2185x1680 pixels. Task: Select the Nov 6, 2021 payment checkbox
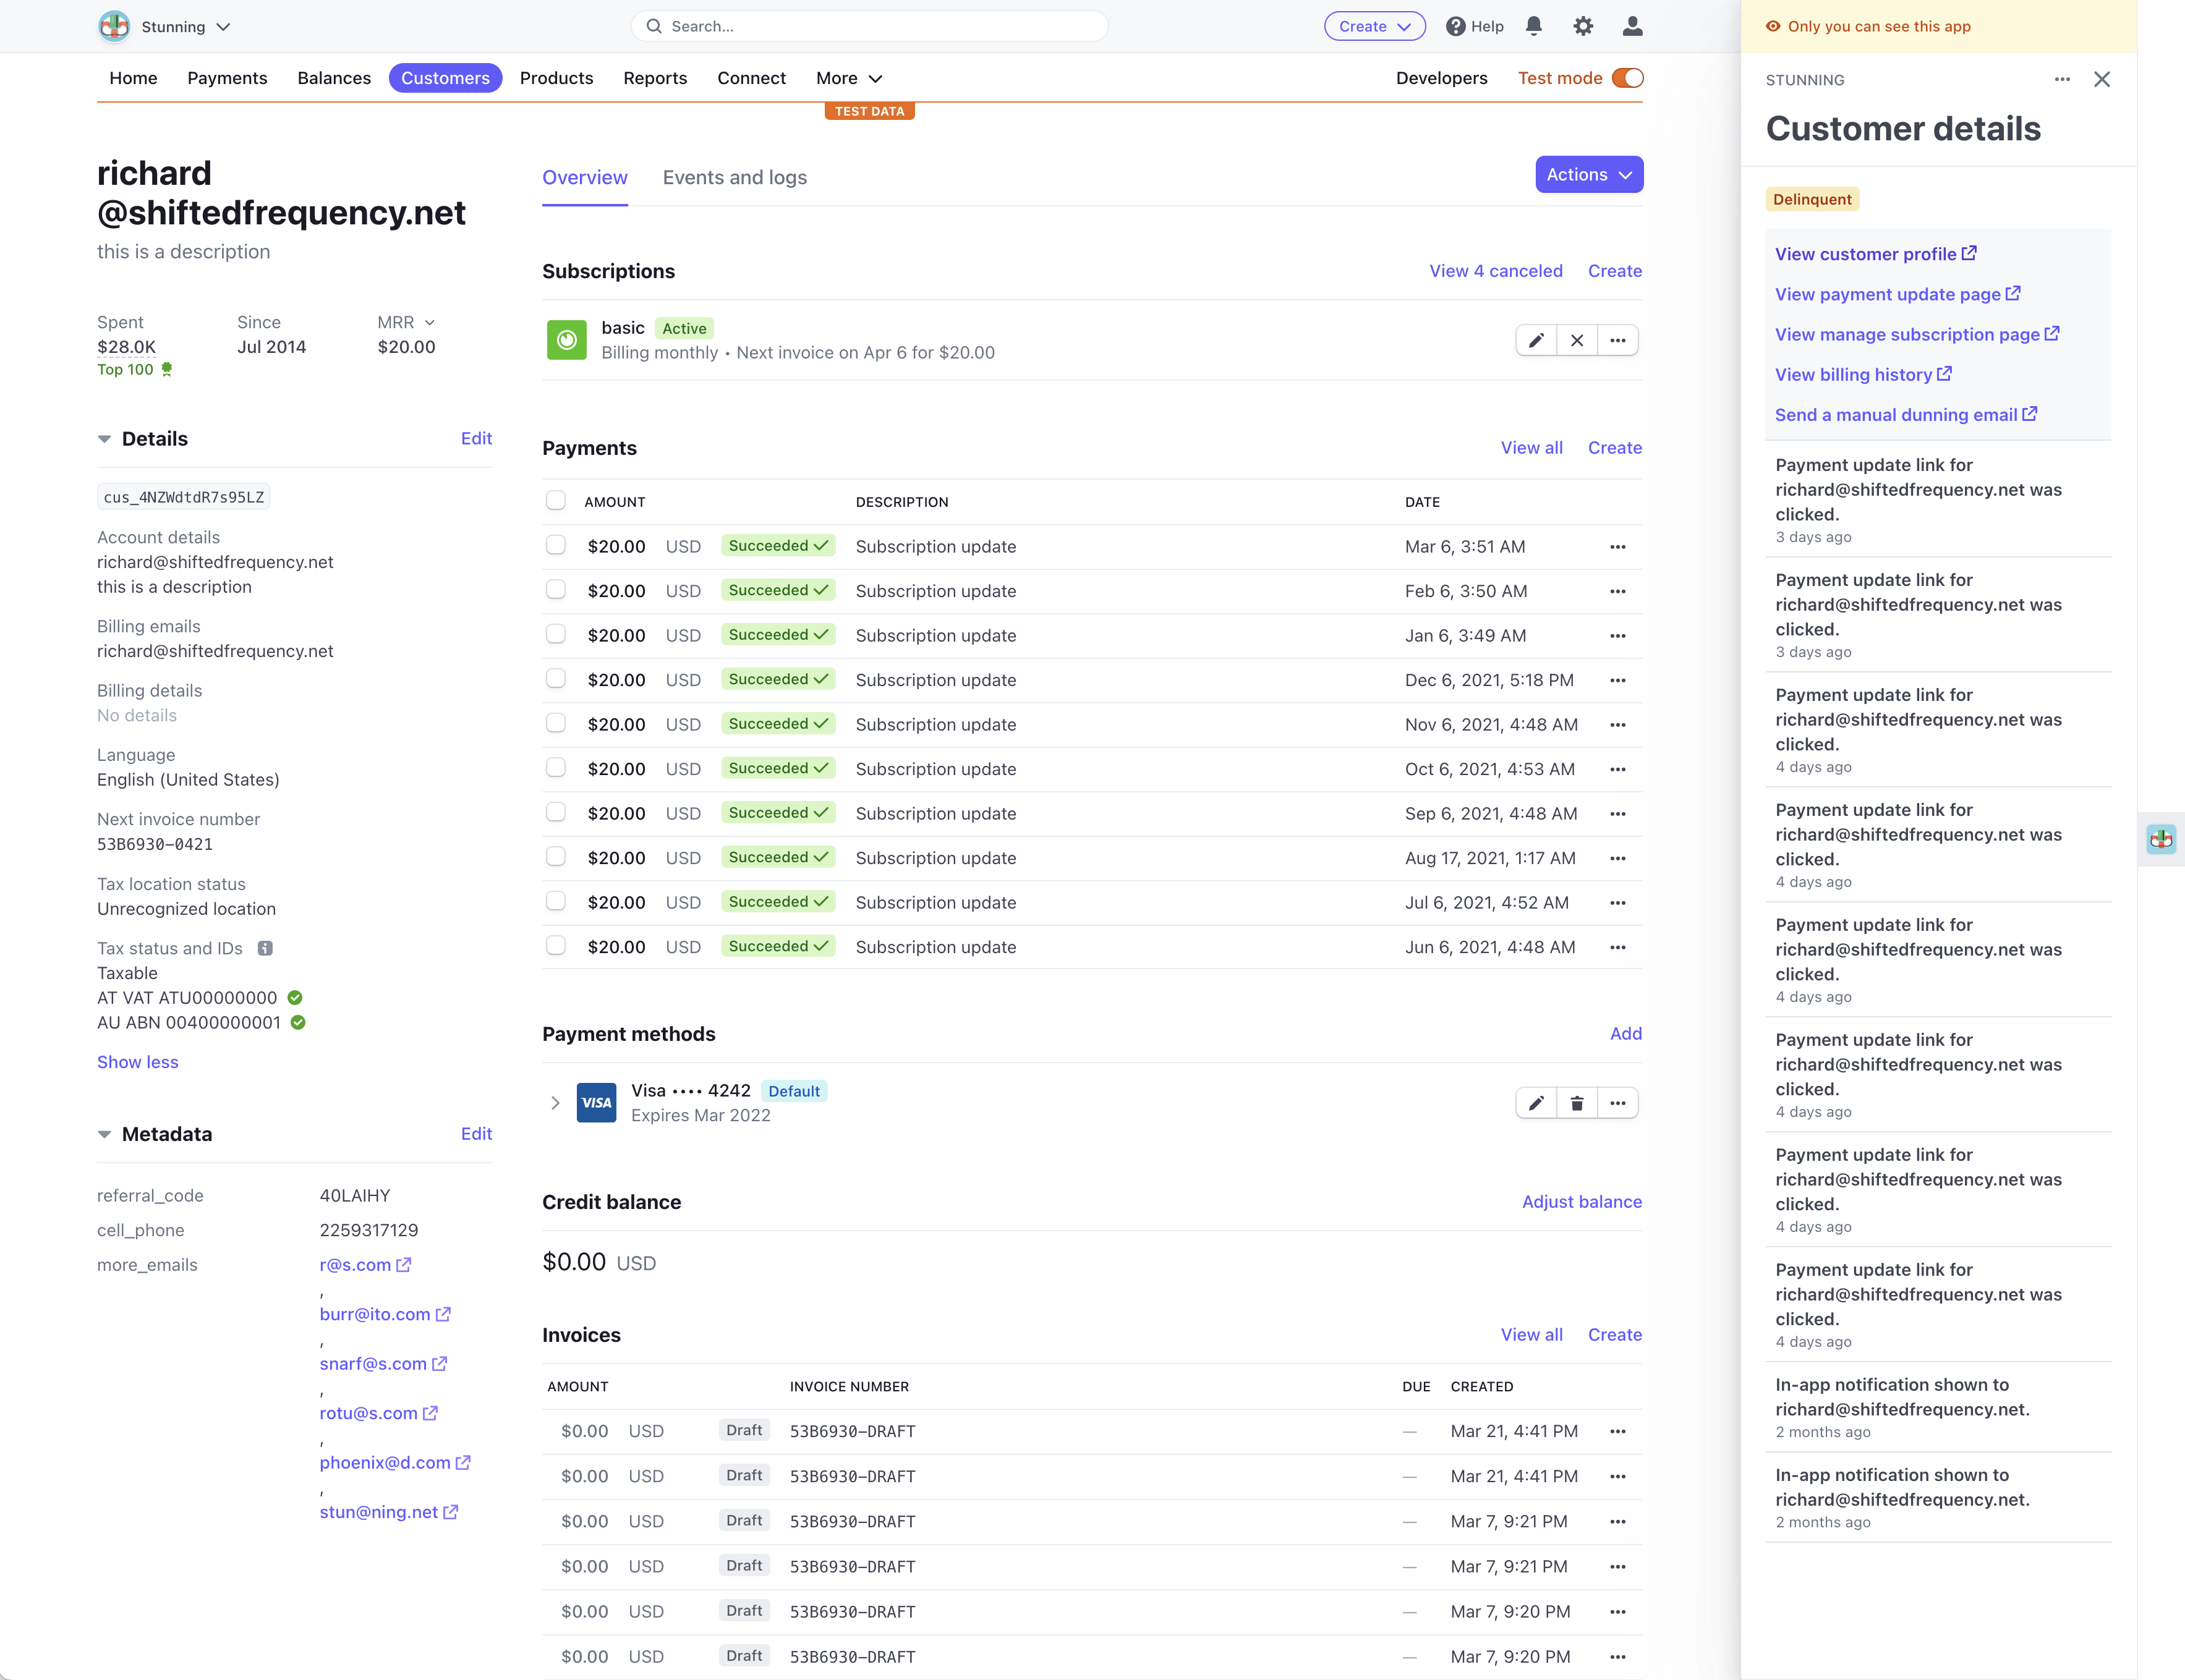[556, 723]
